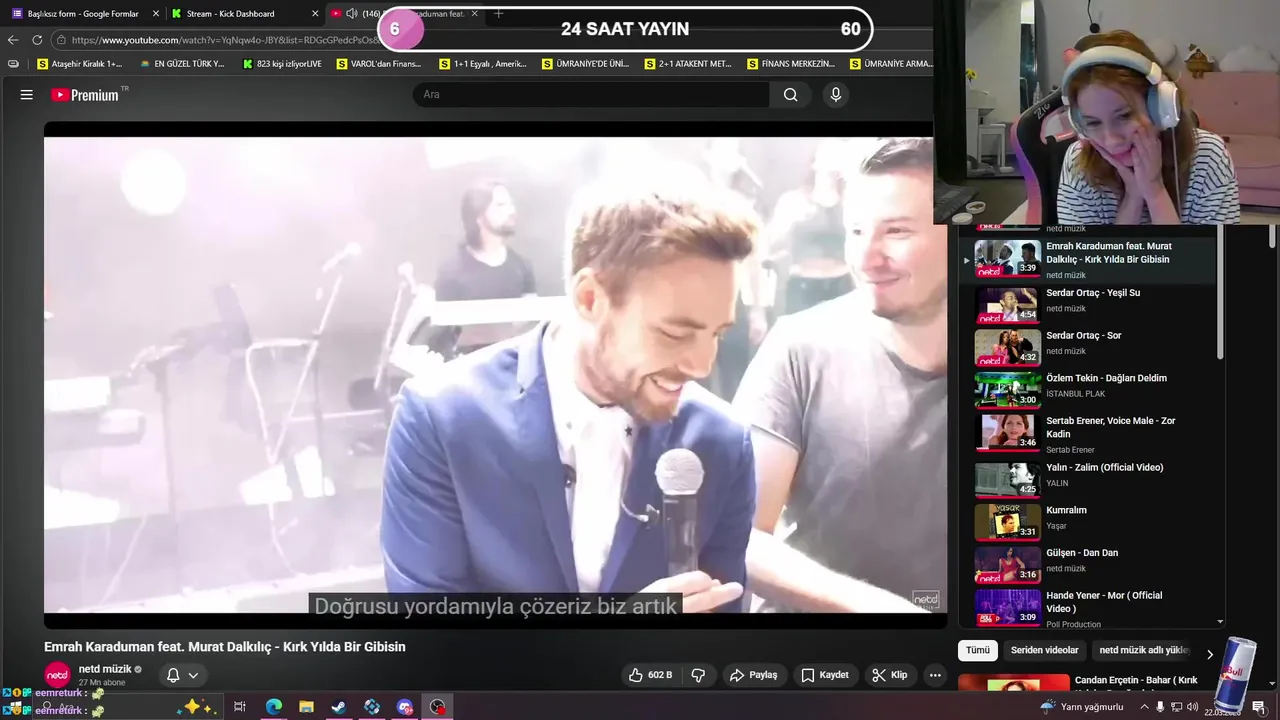Click the playlist panel scrollbar

1219,293
